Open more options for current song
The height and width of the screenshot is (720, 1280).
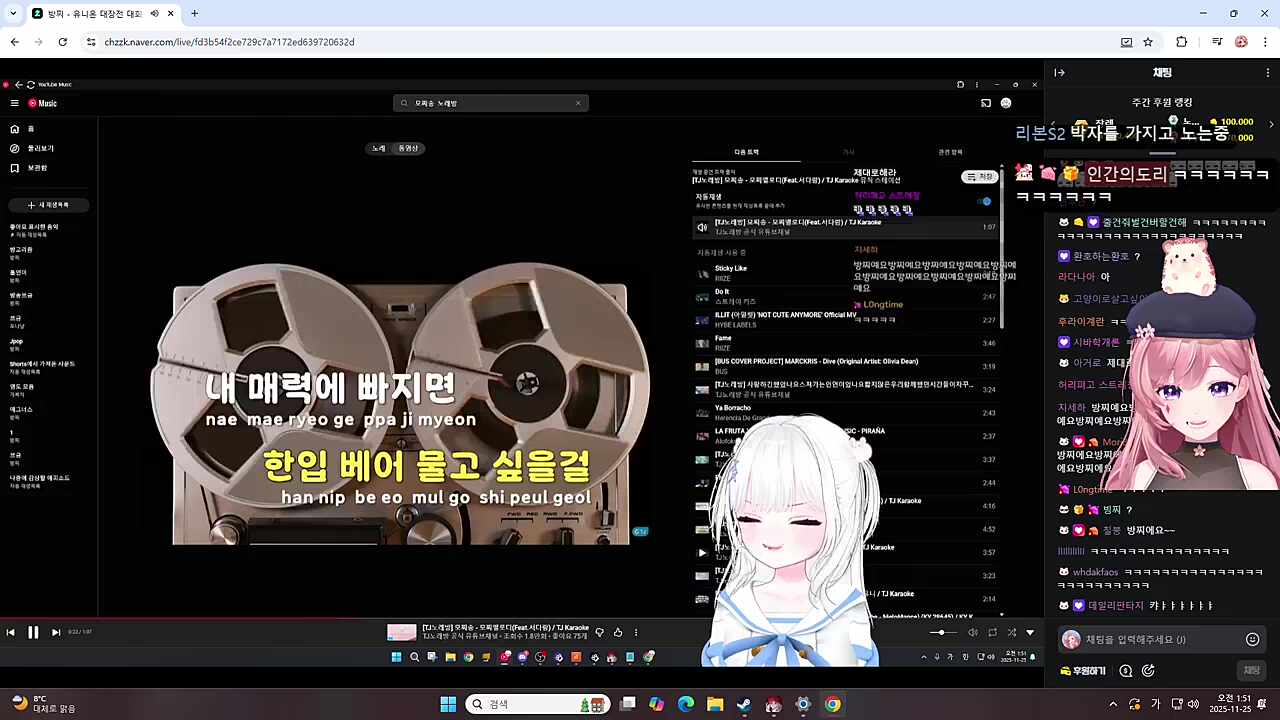point(636,632)
